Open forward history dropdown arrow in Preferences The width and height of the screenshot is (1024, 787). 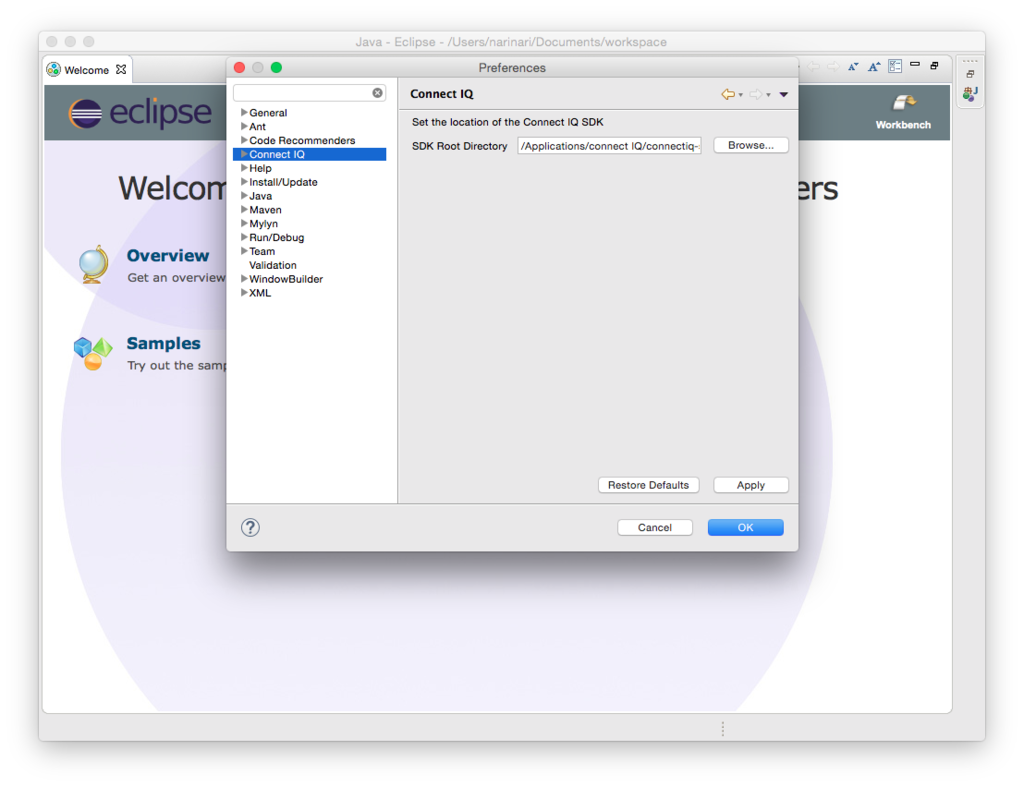(x=769, y=95)
